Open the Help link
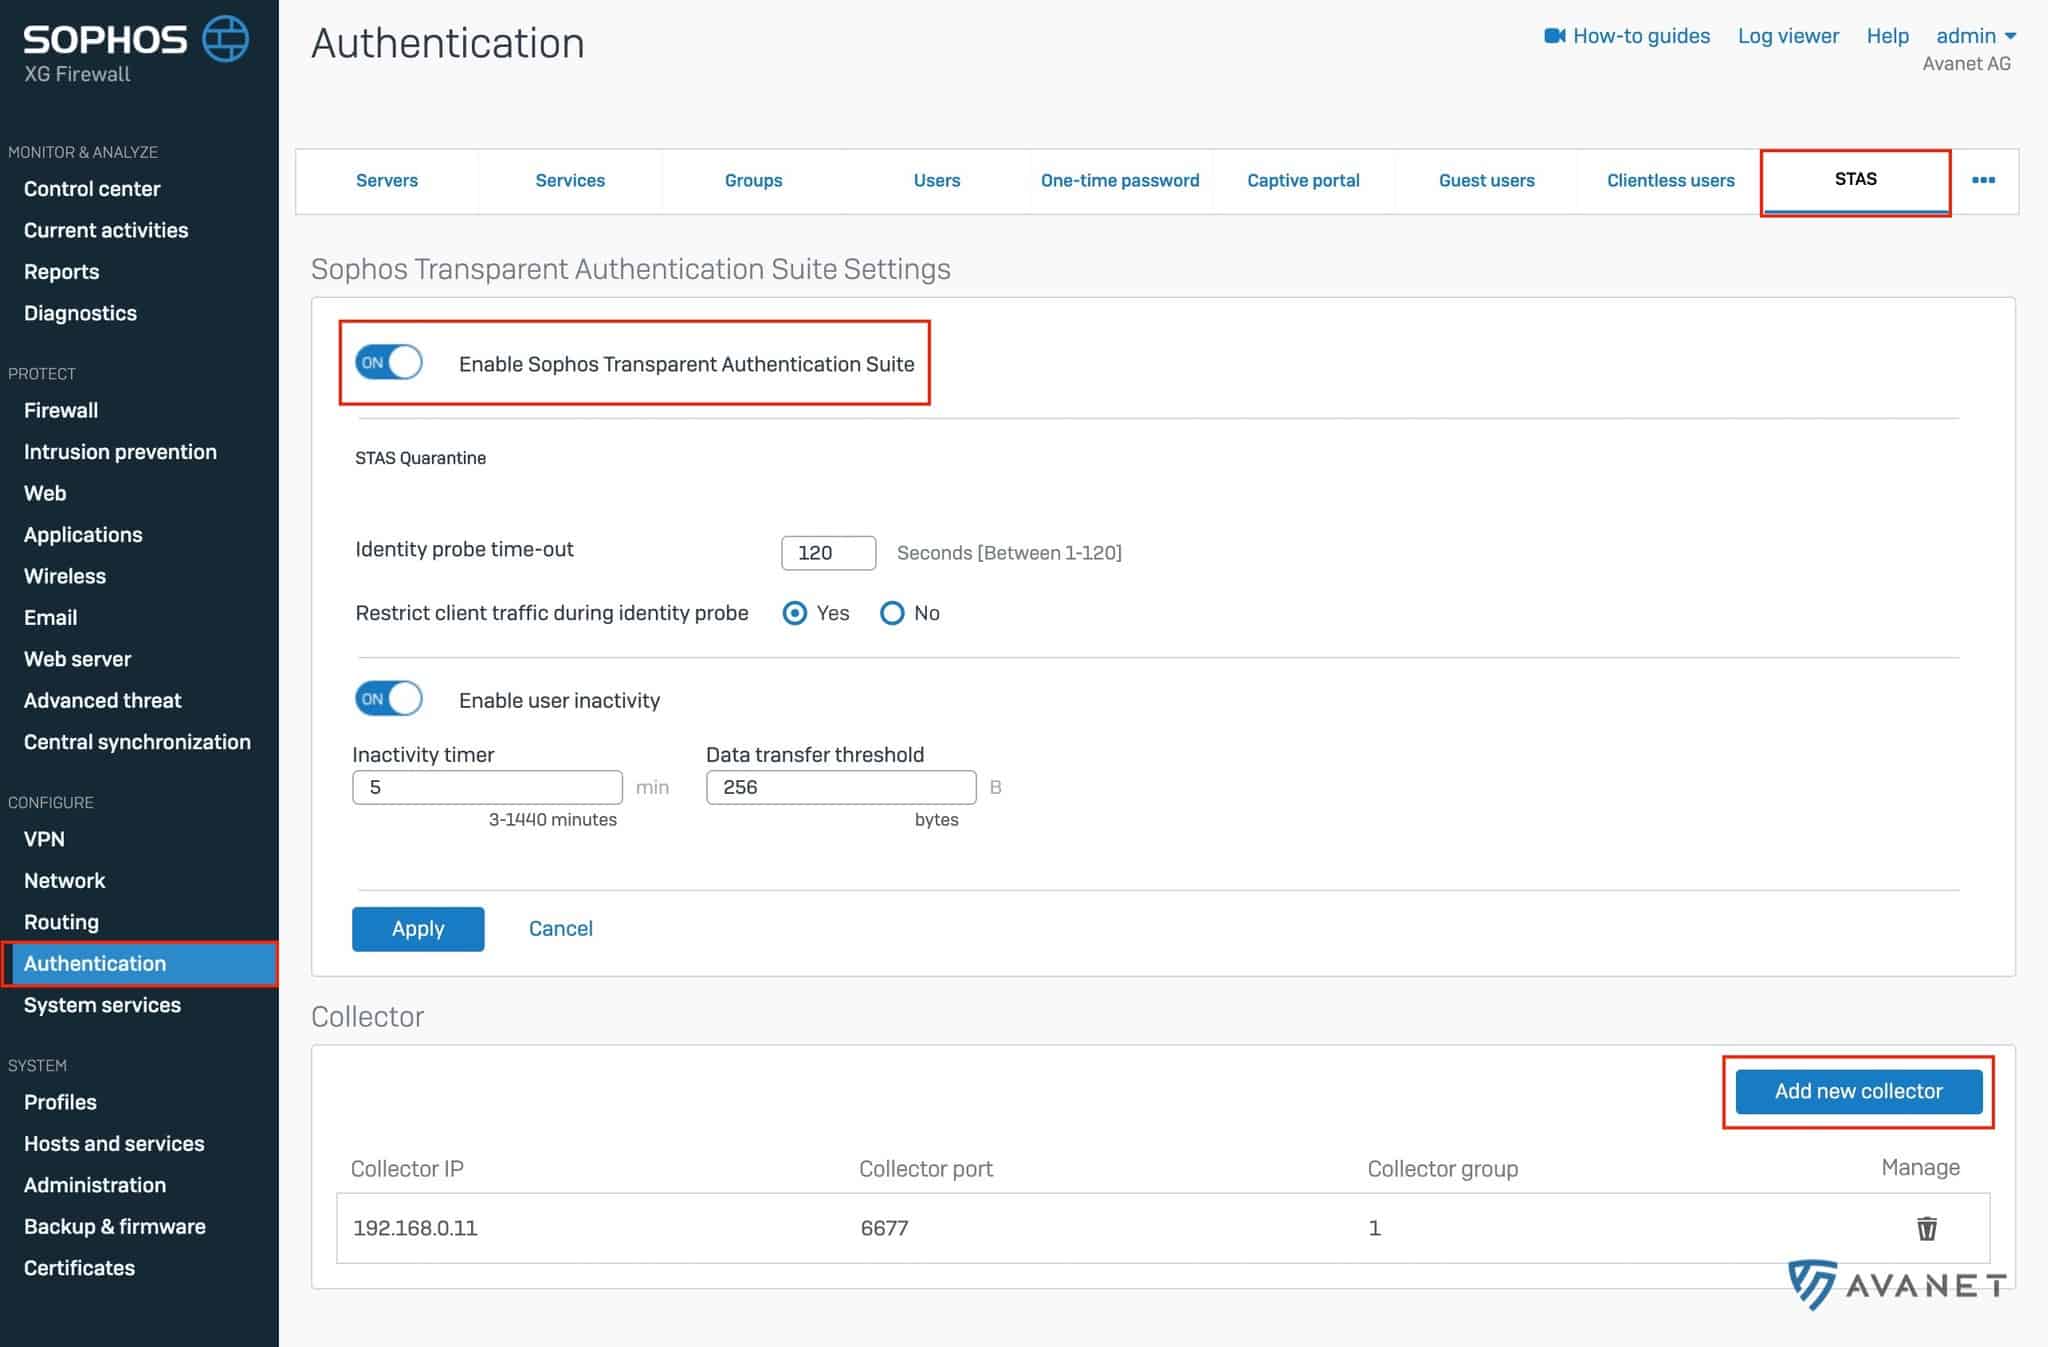The image size is (2048, 1347). coord(1887,36)
